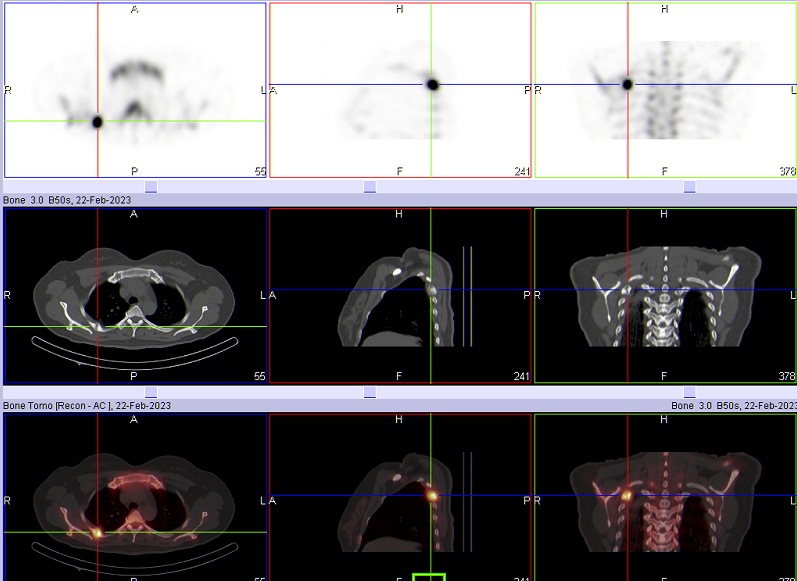Click hot spot in sagittal SPECT view
The height and width of the screenshot is (581, 797).
(x=432, y=85)
